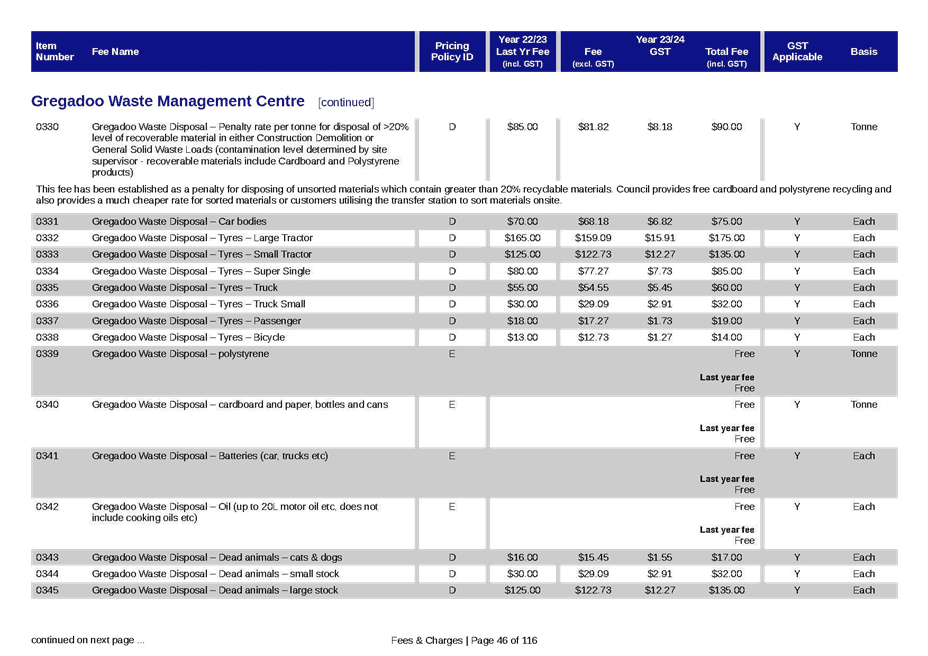Click the $19.00 total fee for passenger tyres
Image resolution: width=928 pixels, height=656 pixels.
pos(727,321)
